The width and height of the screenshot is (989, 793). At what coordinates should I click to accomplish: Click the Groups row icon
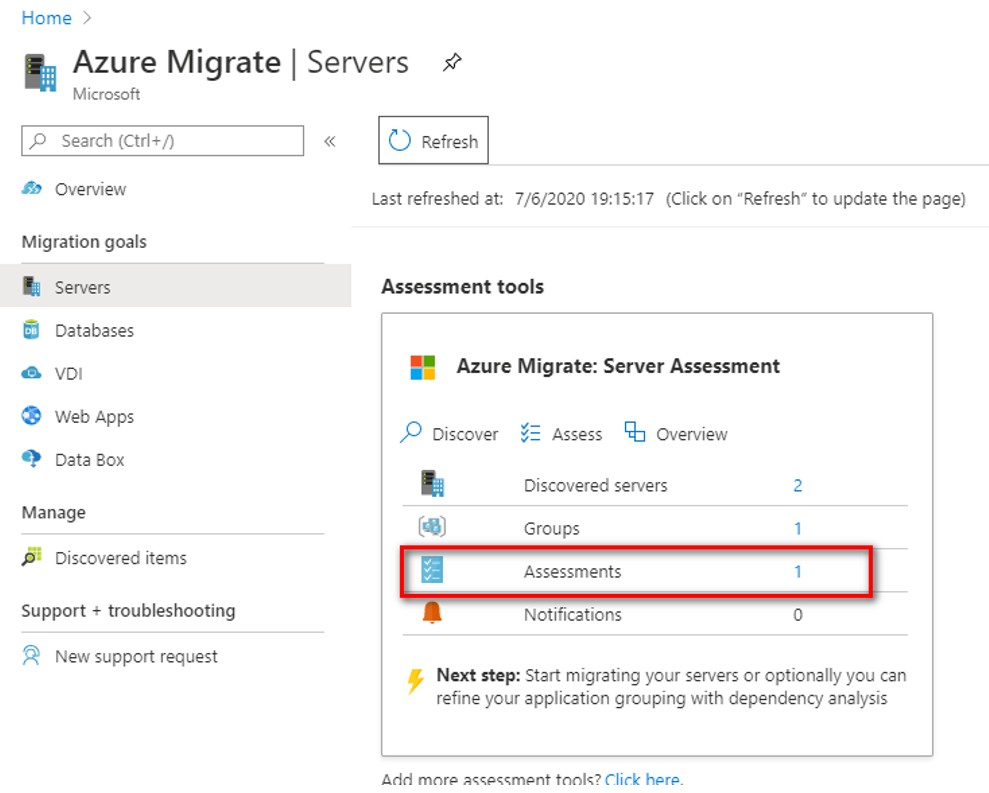coord(432,526)
